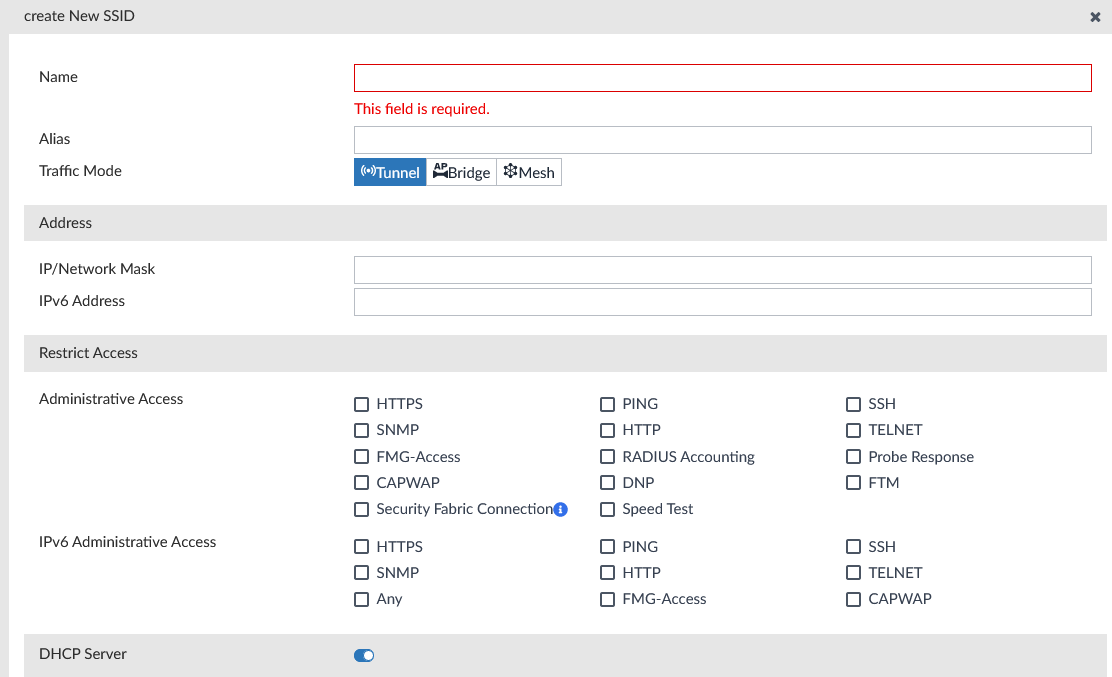Enable SSH under Administrative Access
The image size is (1112, 677).
(853, 404)
